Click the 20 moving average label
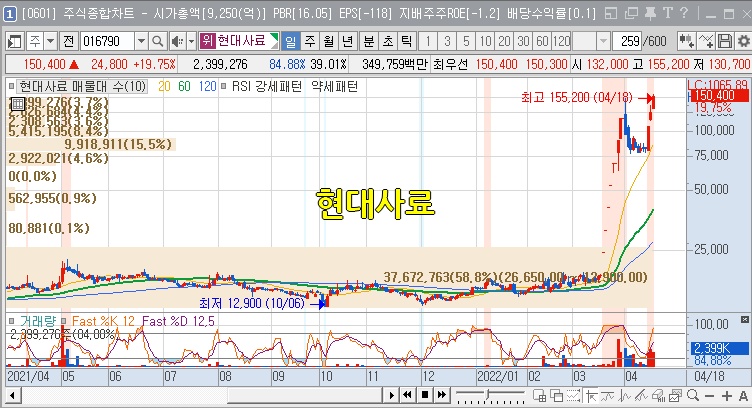This screenshot has height=408, width=752. [x=164, y=87]
